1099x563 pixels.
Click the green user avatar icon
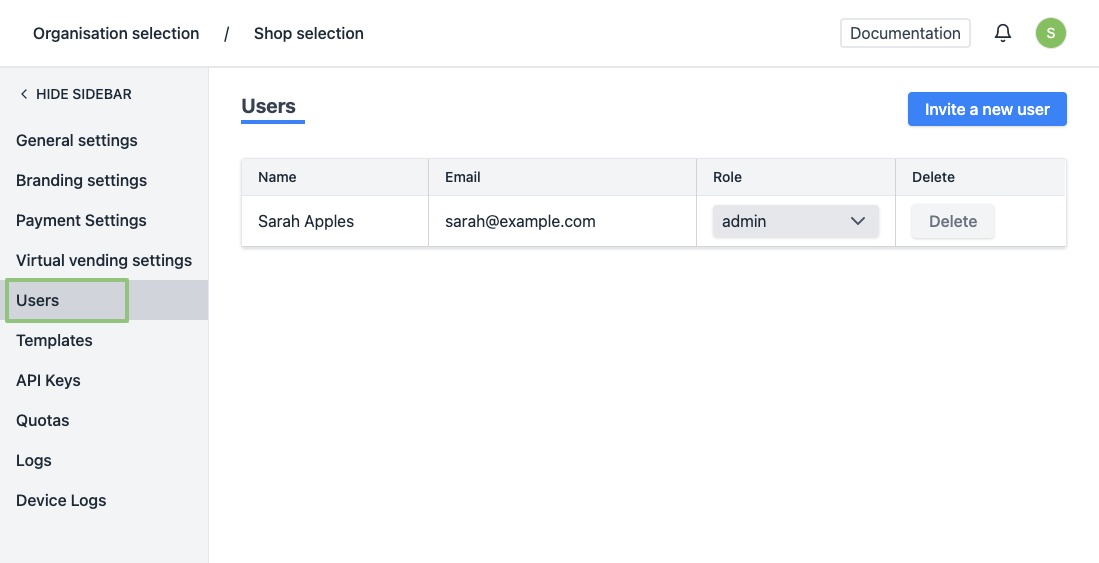pos(1050,33)
